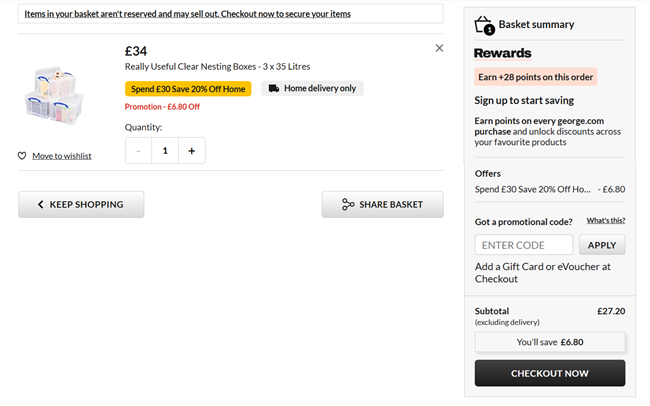Click Earn +28 points on this order

point(536,77)
